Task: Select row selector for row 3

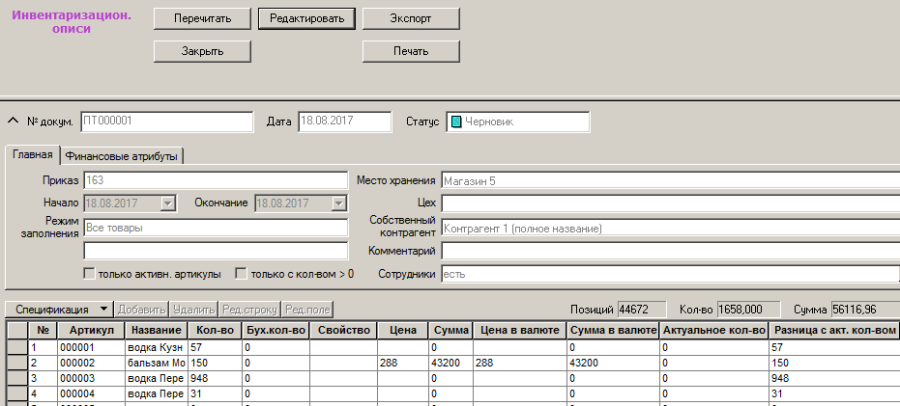Action: (17, 378)
